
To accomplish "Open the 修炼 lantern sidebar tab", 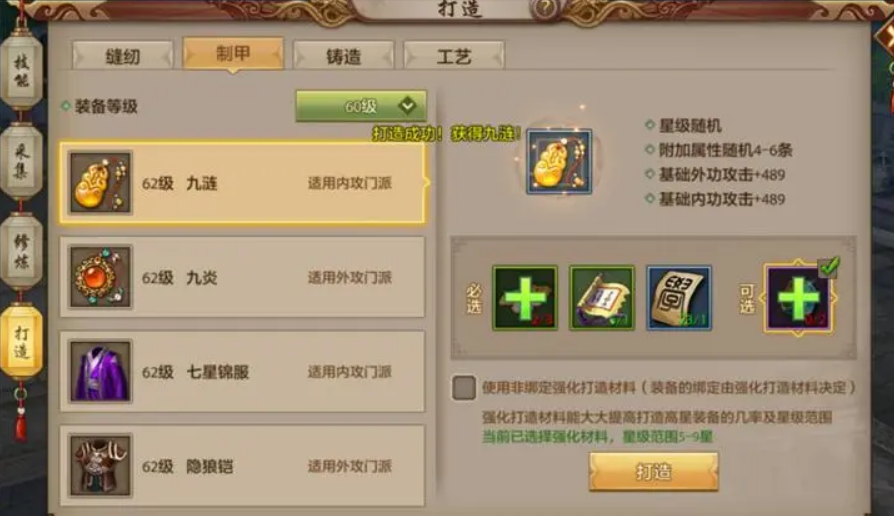I will tap(21, 251).
